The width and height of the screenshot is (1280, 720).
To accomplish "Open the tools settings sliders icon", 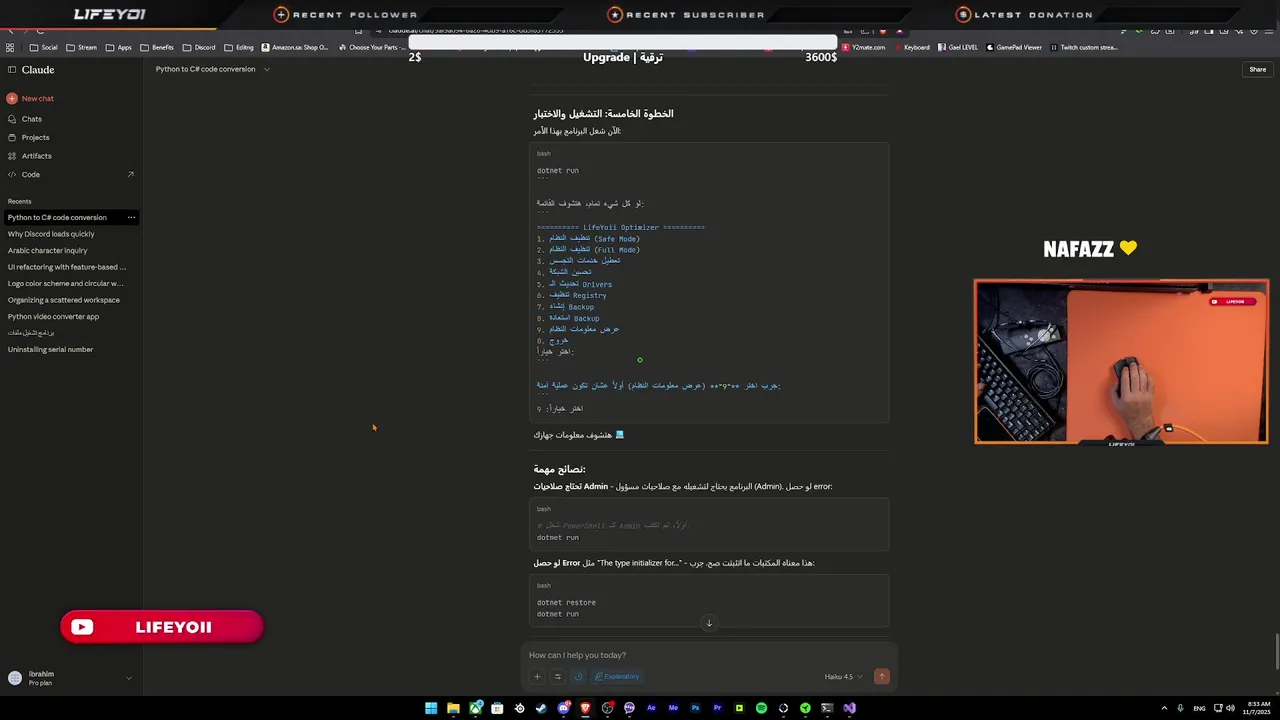I will 558,677.
